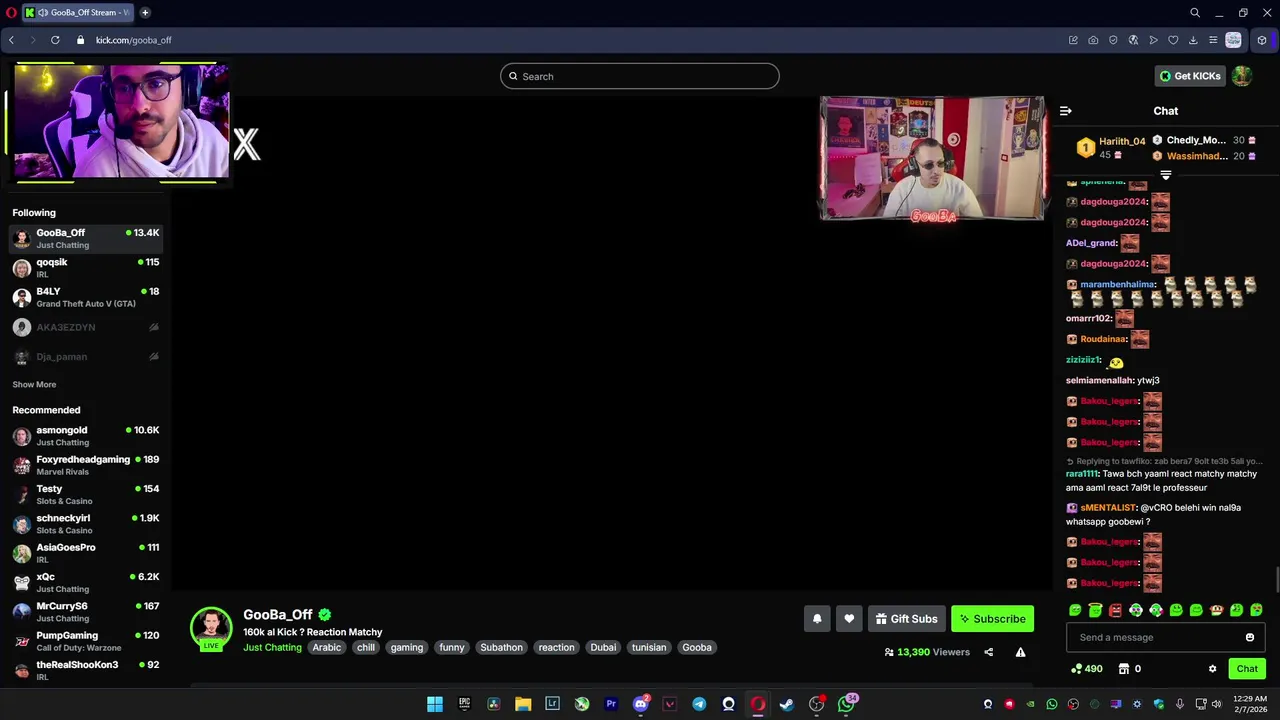Image resolution: width=1280 pixels, height=720 pixels.
Task: Click the channel points balance 490
Action: tap(1086, 669)
